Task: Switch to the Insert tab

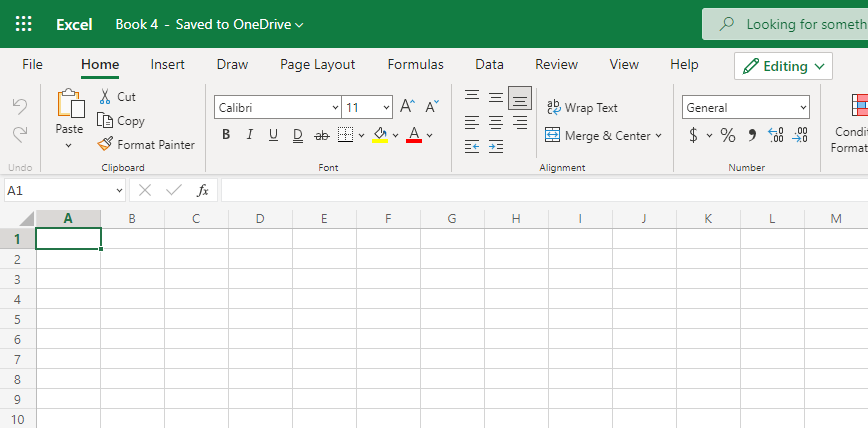Action: (167, 65)
